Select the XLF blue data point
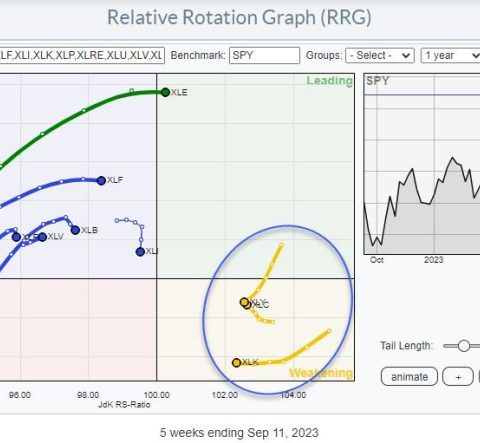 coord(101,181)
